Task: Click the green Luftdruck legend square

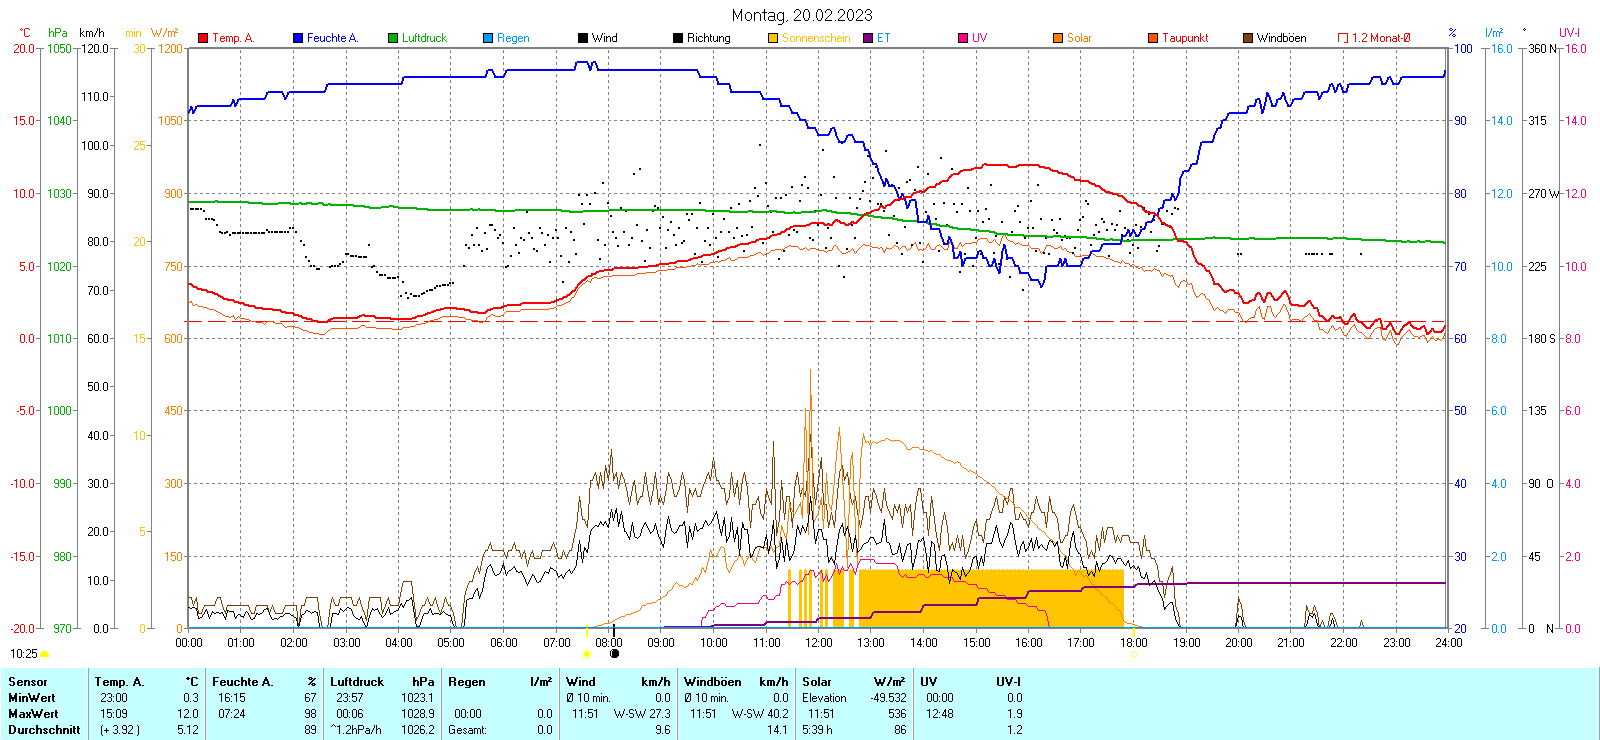Action: (x=393, y=38)
